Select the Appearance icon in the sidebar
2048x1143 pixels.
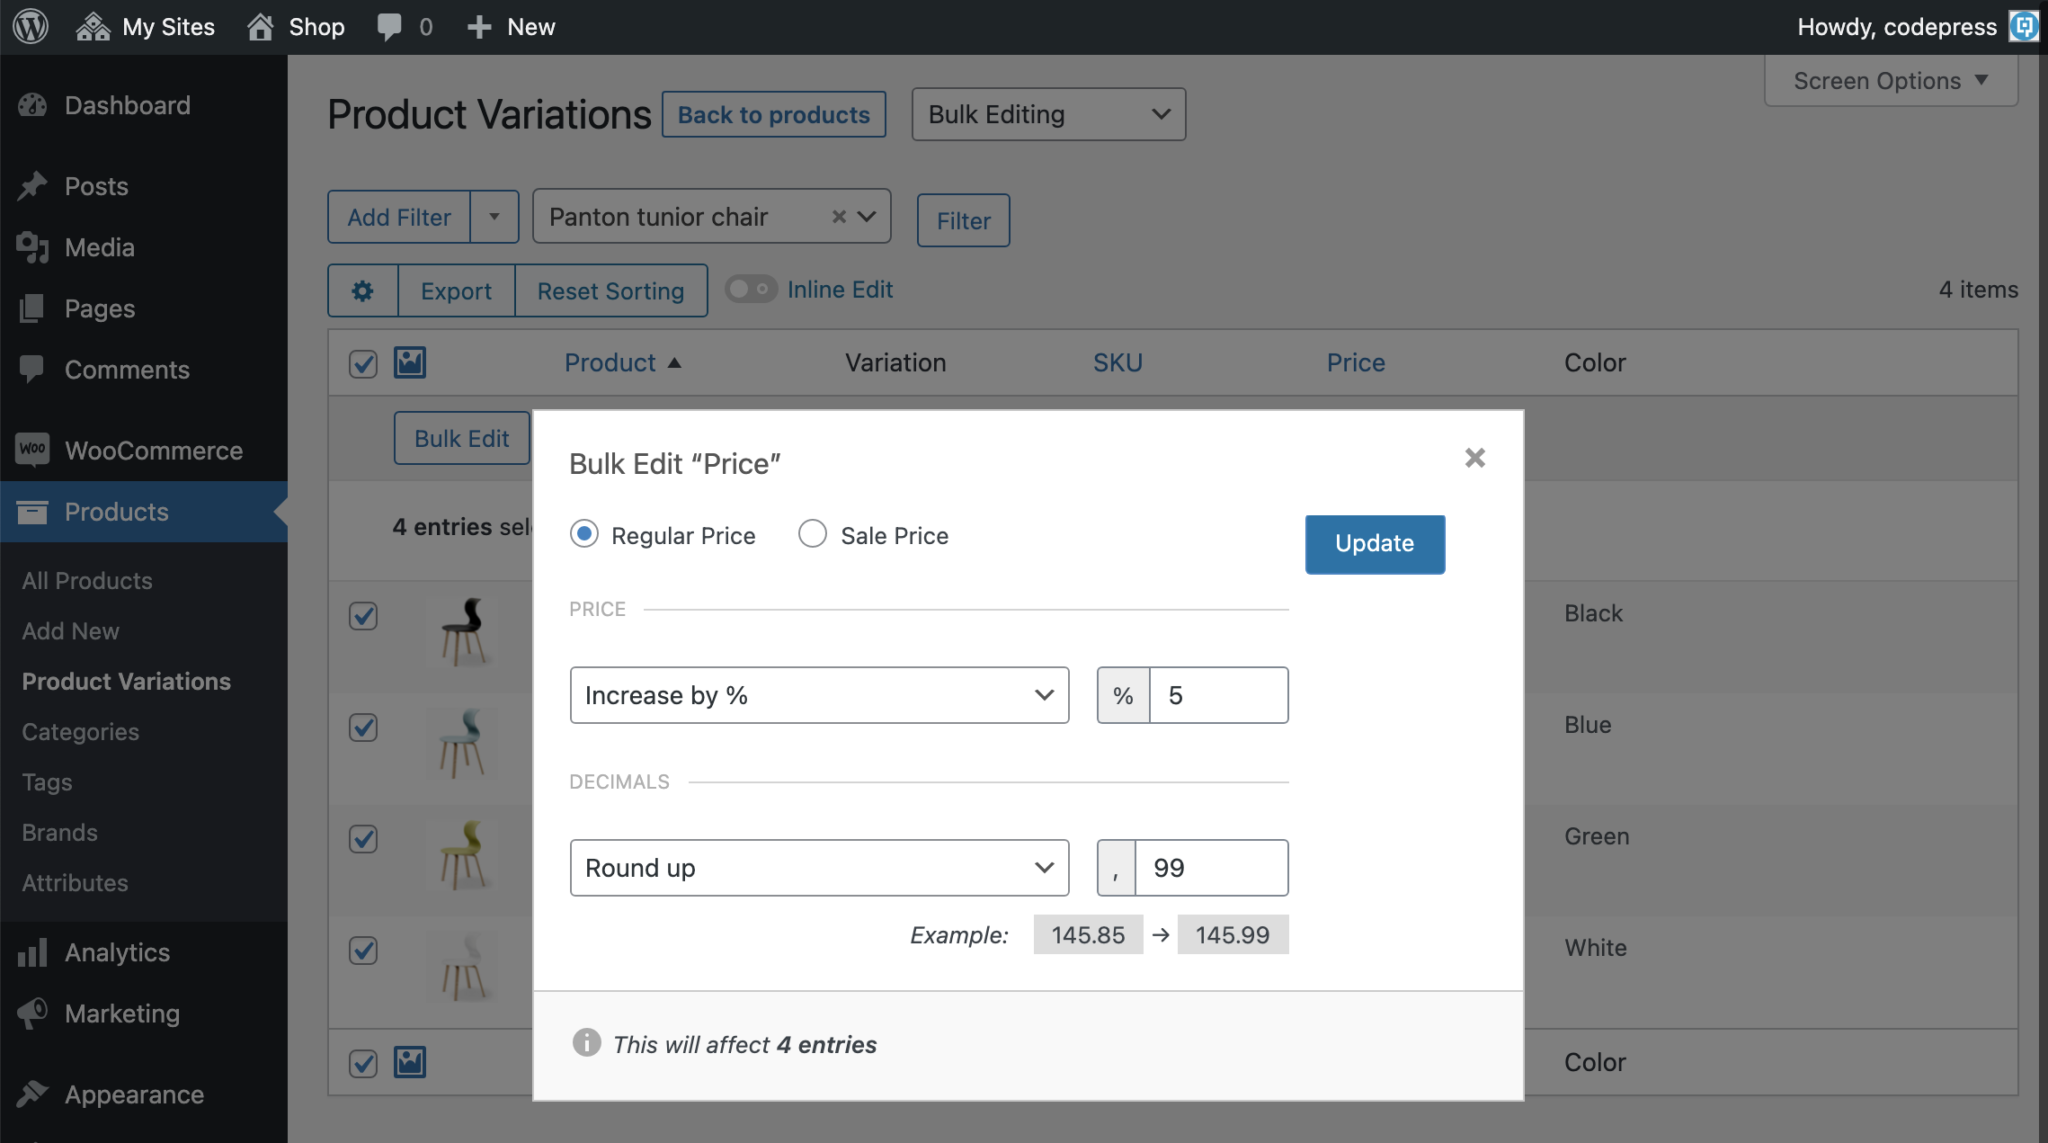(x=33, y=1093)
